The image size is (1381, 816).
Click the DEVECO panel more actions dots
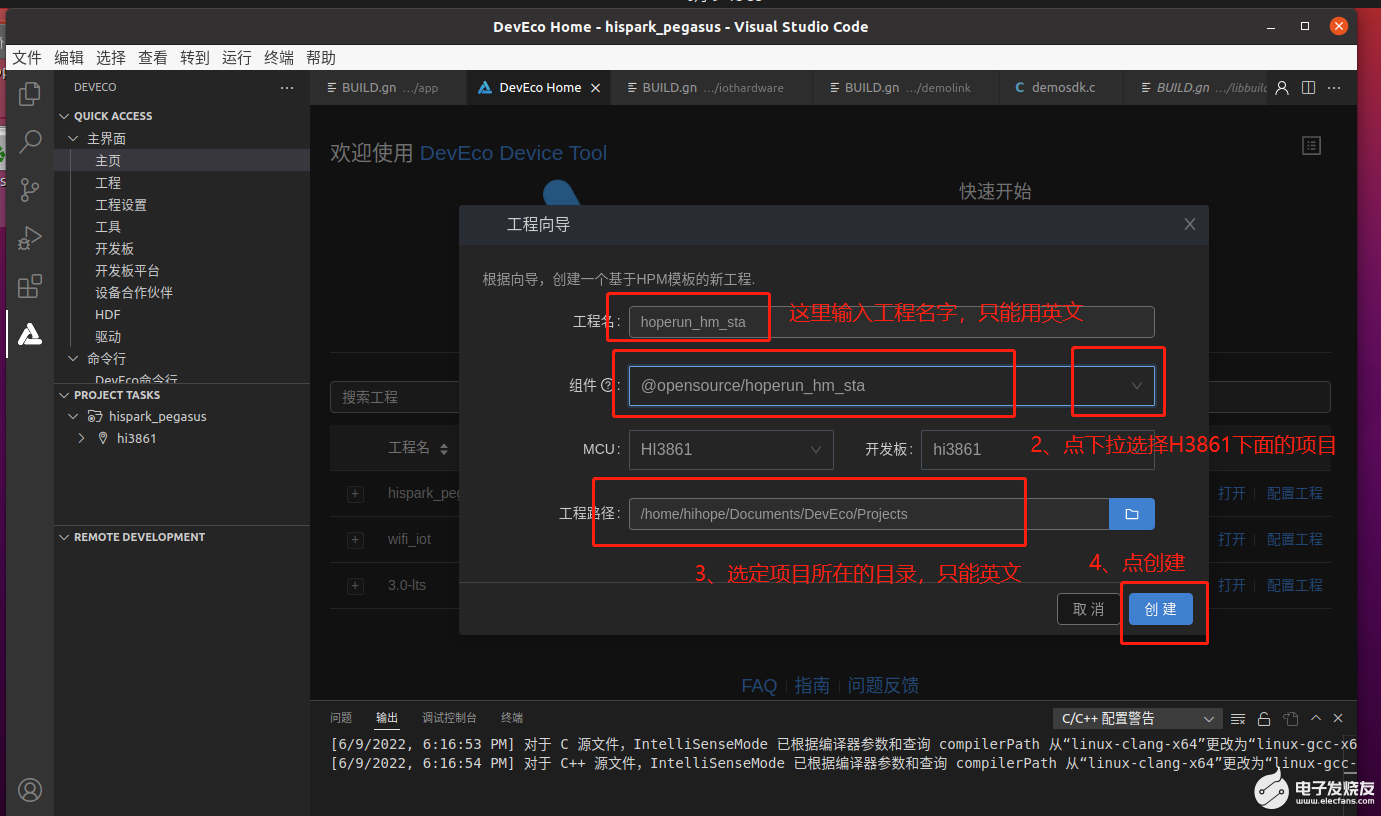pyautogui.click(x=287, y=88)
